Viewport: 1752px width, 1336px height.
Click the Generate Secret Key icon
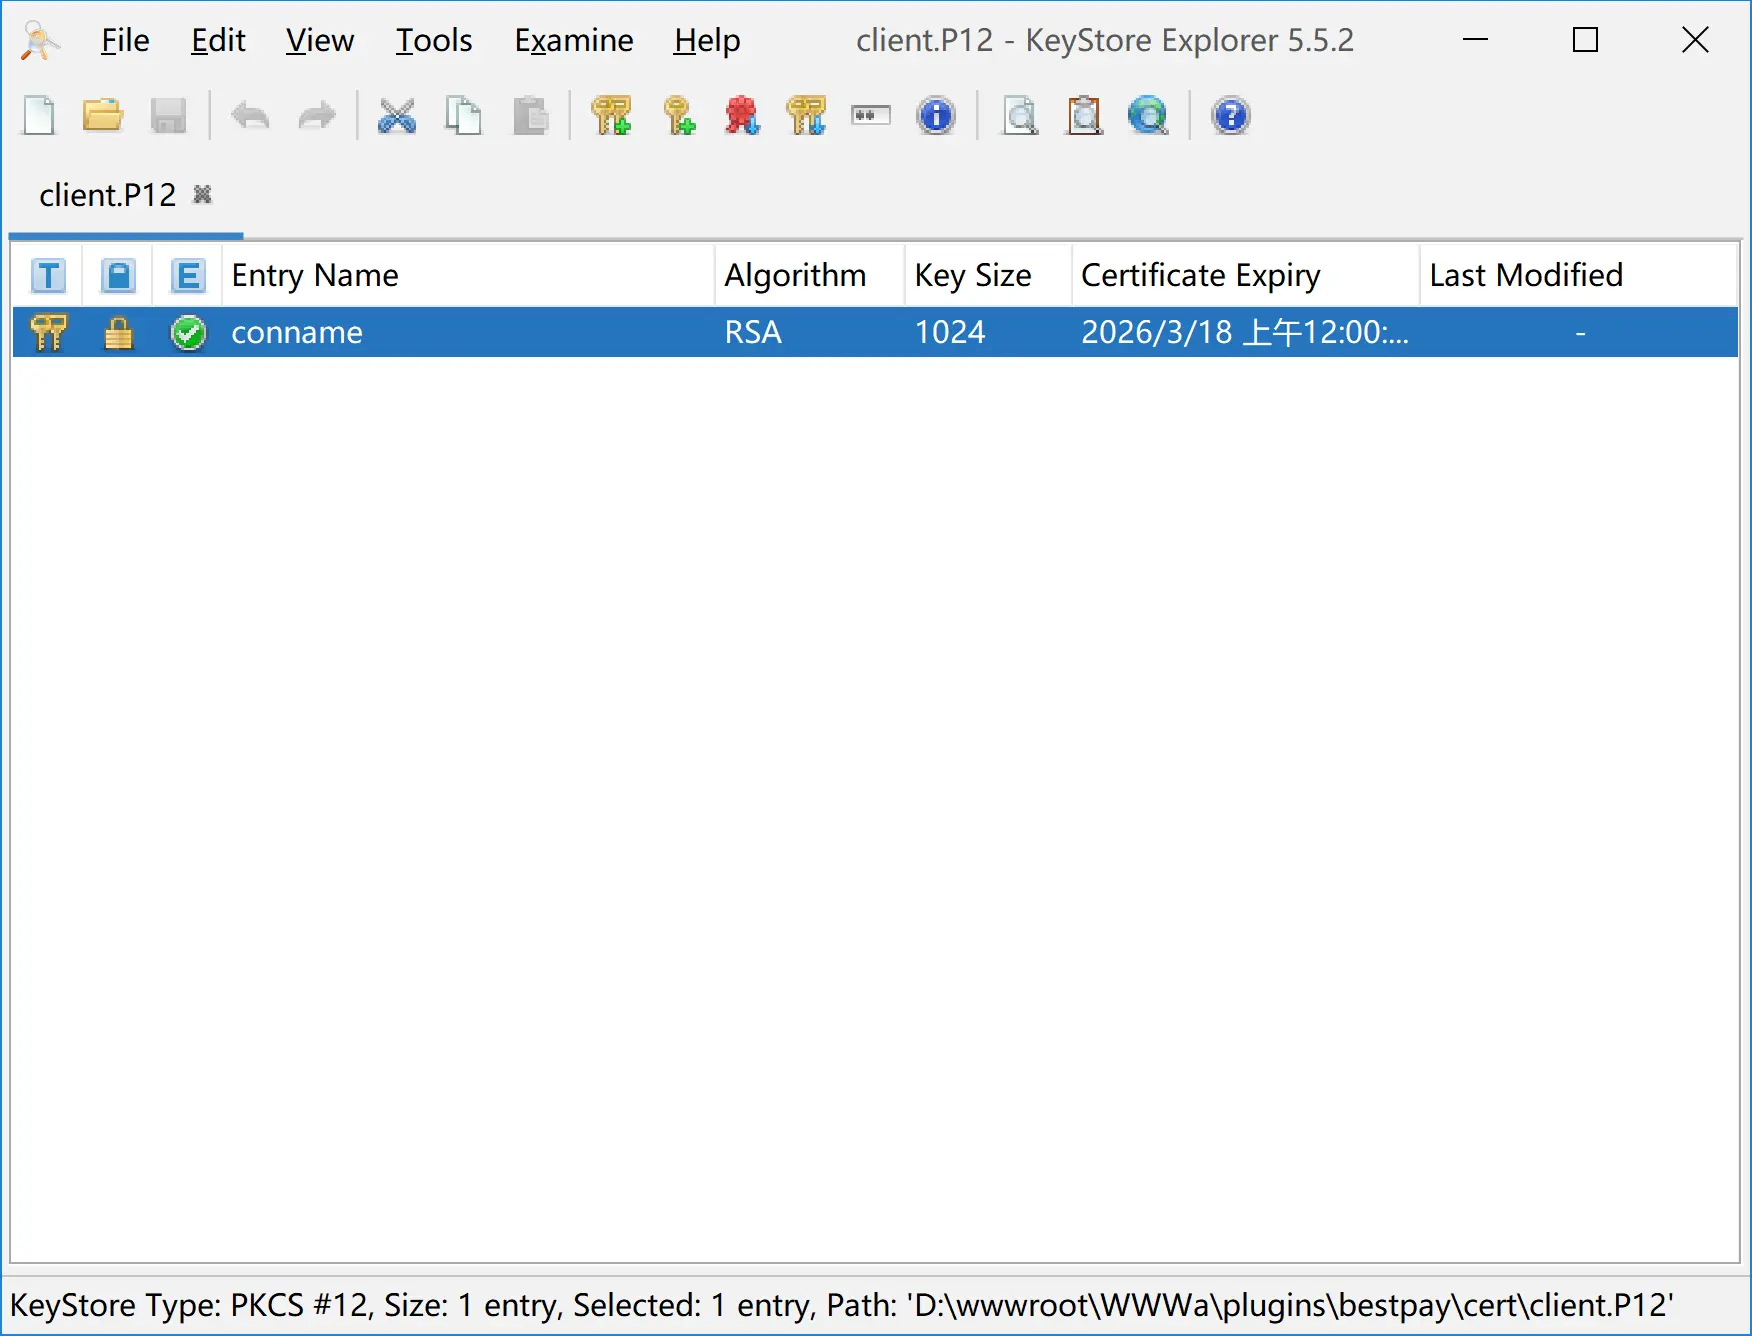pos(679,116)
